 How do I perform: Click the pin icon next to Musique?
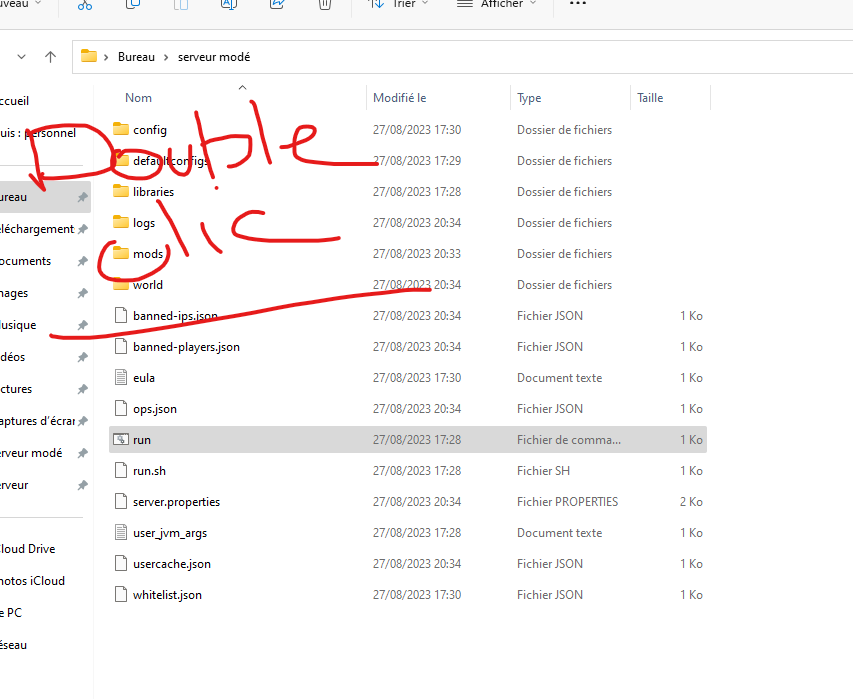coord(82,325)
